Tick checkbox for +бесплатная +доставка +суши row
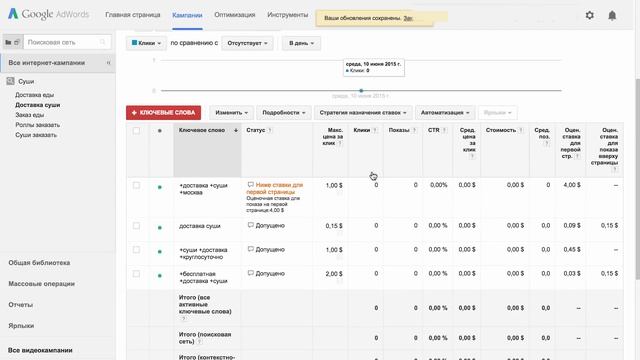The height and width of the screenshot is (360, 640). (136, 273)
